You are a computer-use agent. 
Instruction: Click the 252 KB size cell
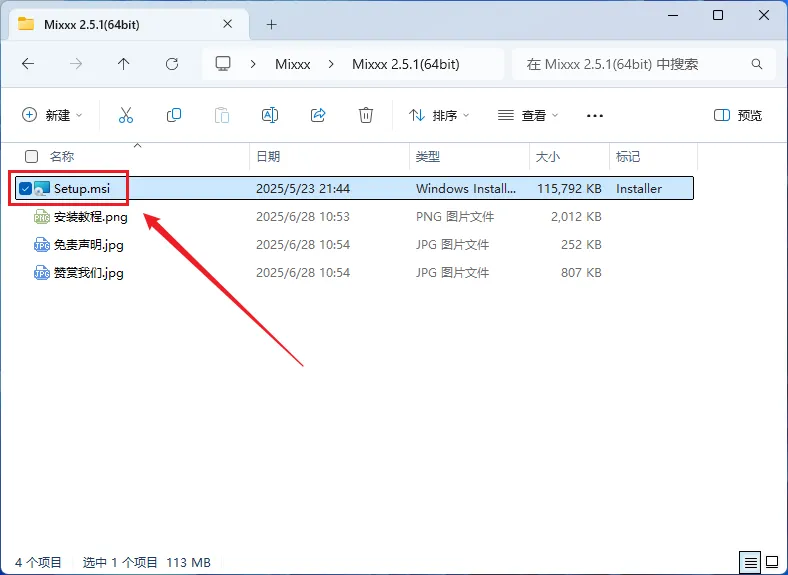pyautogui.click(x=581, y=245)
